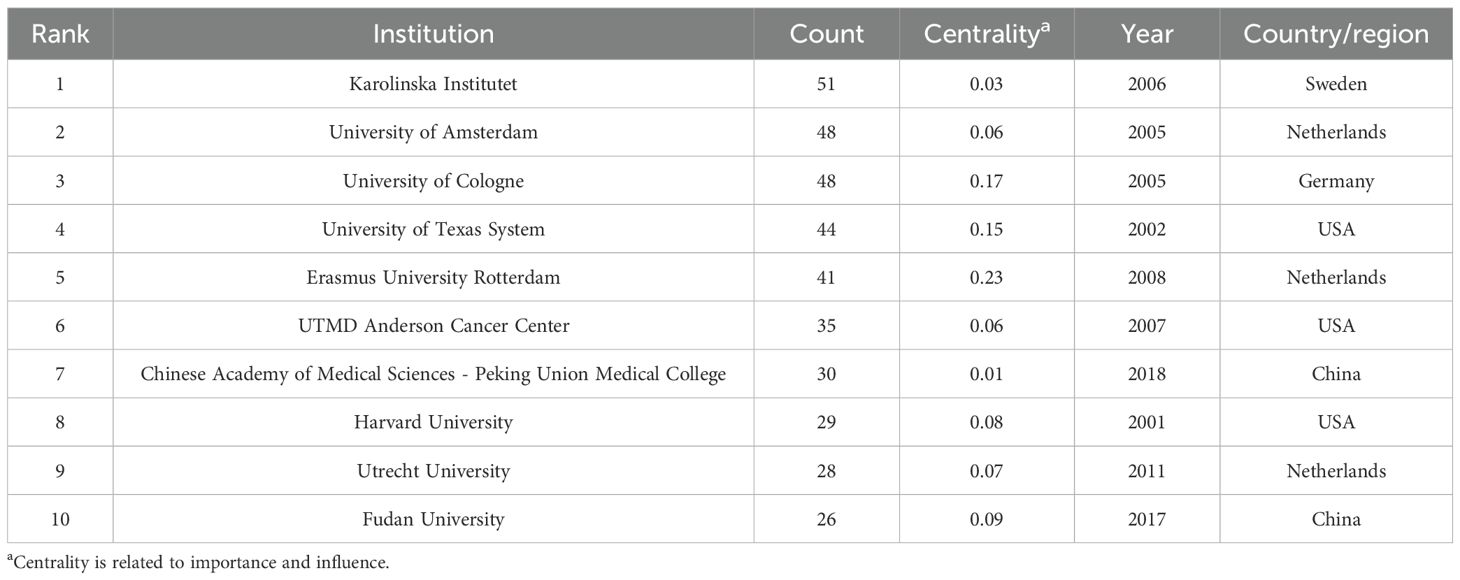Click the University of Cologne cell
The image size is (1460, 580).
point(433,181)
